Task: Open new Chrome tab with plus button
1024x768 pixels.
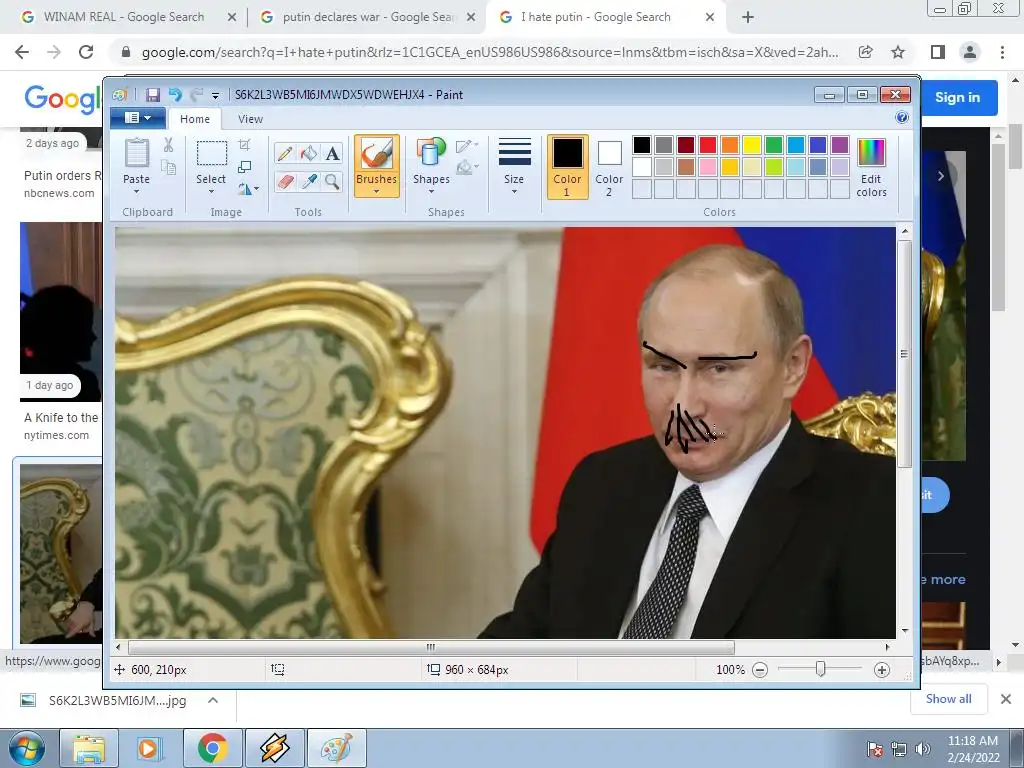Action: (x=748, y=18)
